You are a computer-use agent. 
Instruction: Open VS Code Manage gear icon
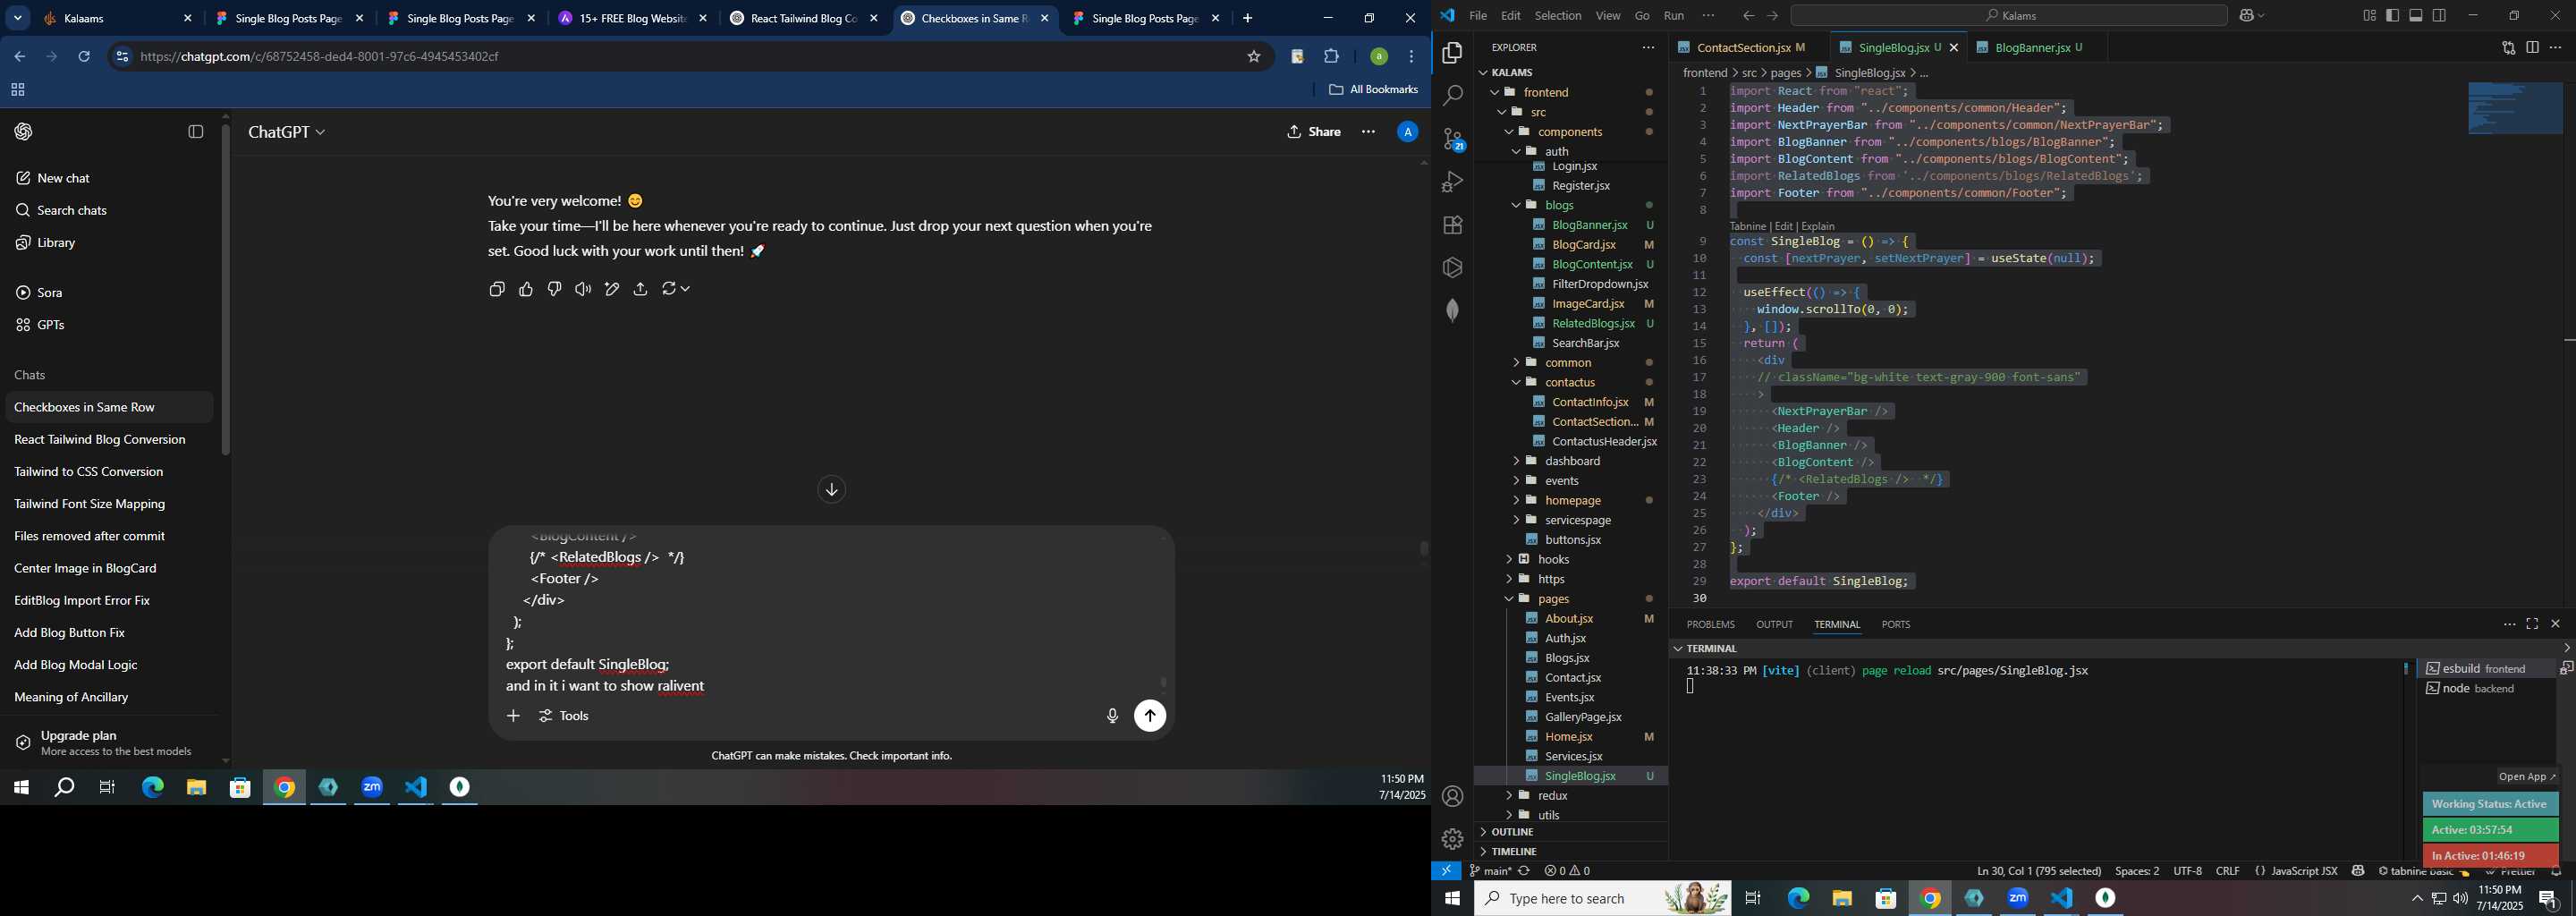point(1452,839)
